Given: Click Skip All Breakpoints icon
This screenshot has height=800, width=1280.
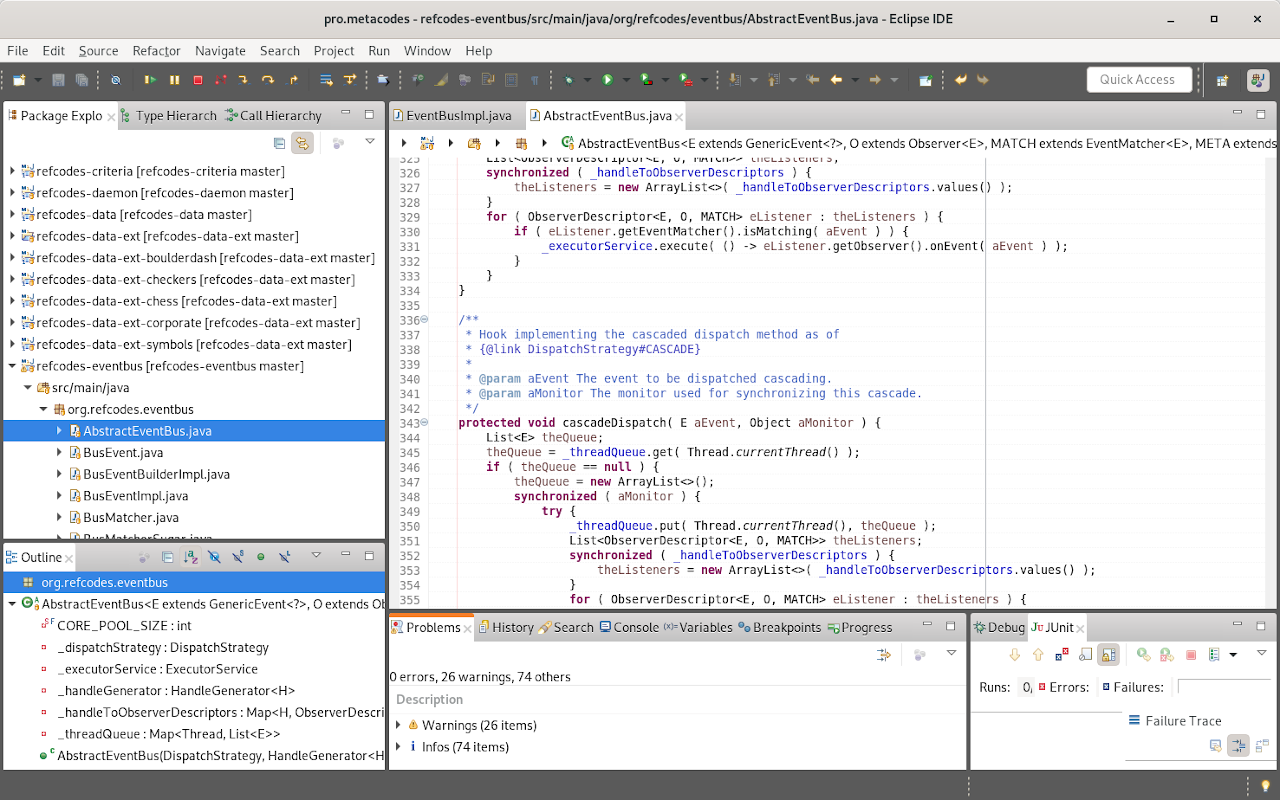Looking at the screenshot, I should (115, 80).
